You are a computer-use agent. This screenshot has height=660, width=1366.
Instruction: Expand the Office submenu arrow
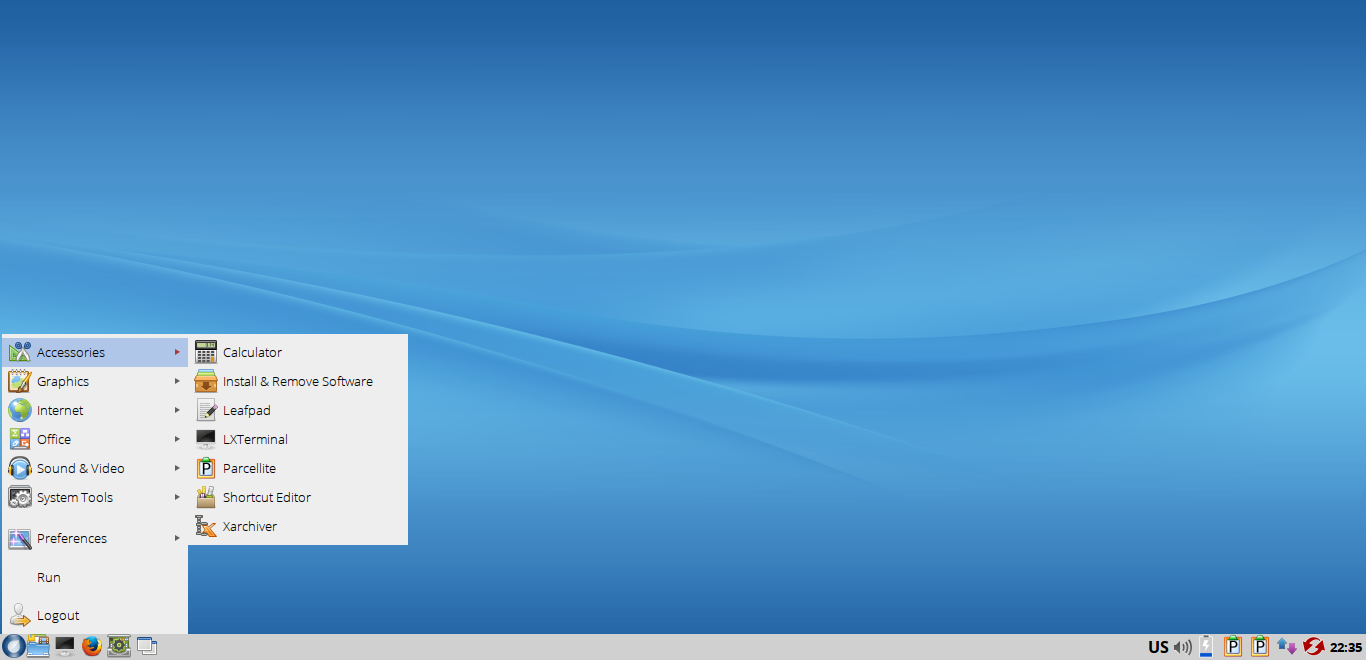[177, 439]
